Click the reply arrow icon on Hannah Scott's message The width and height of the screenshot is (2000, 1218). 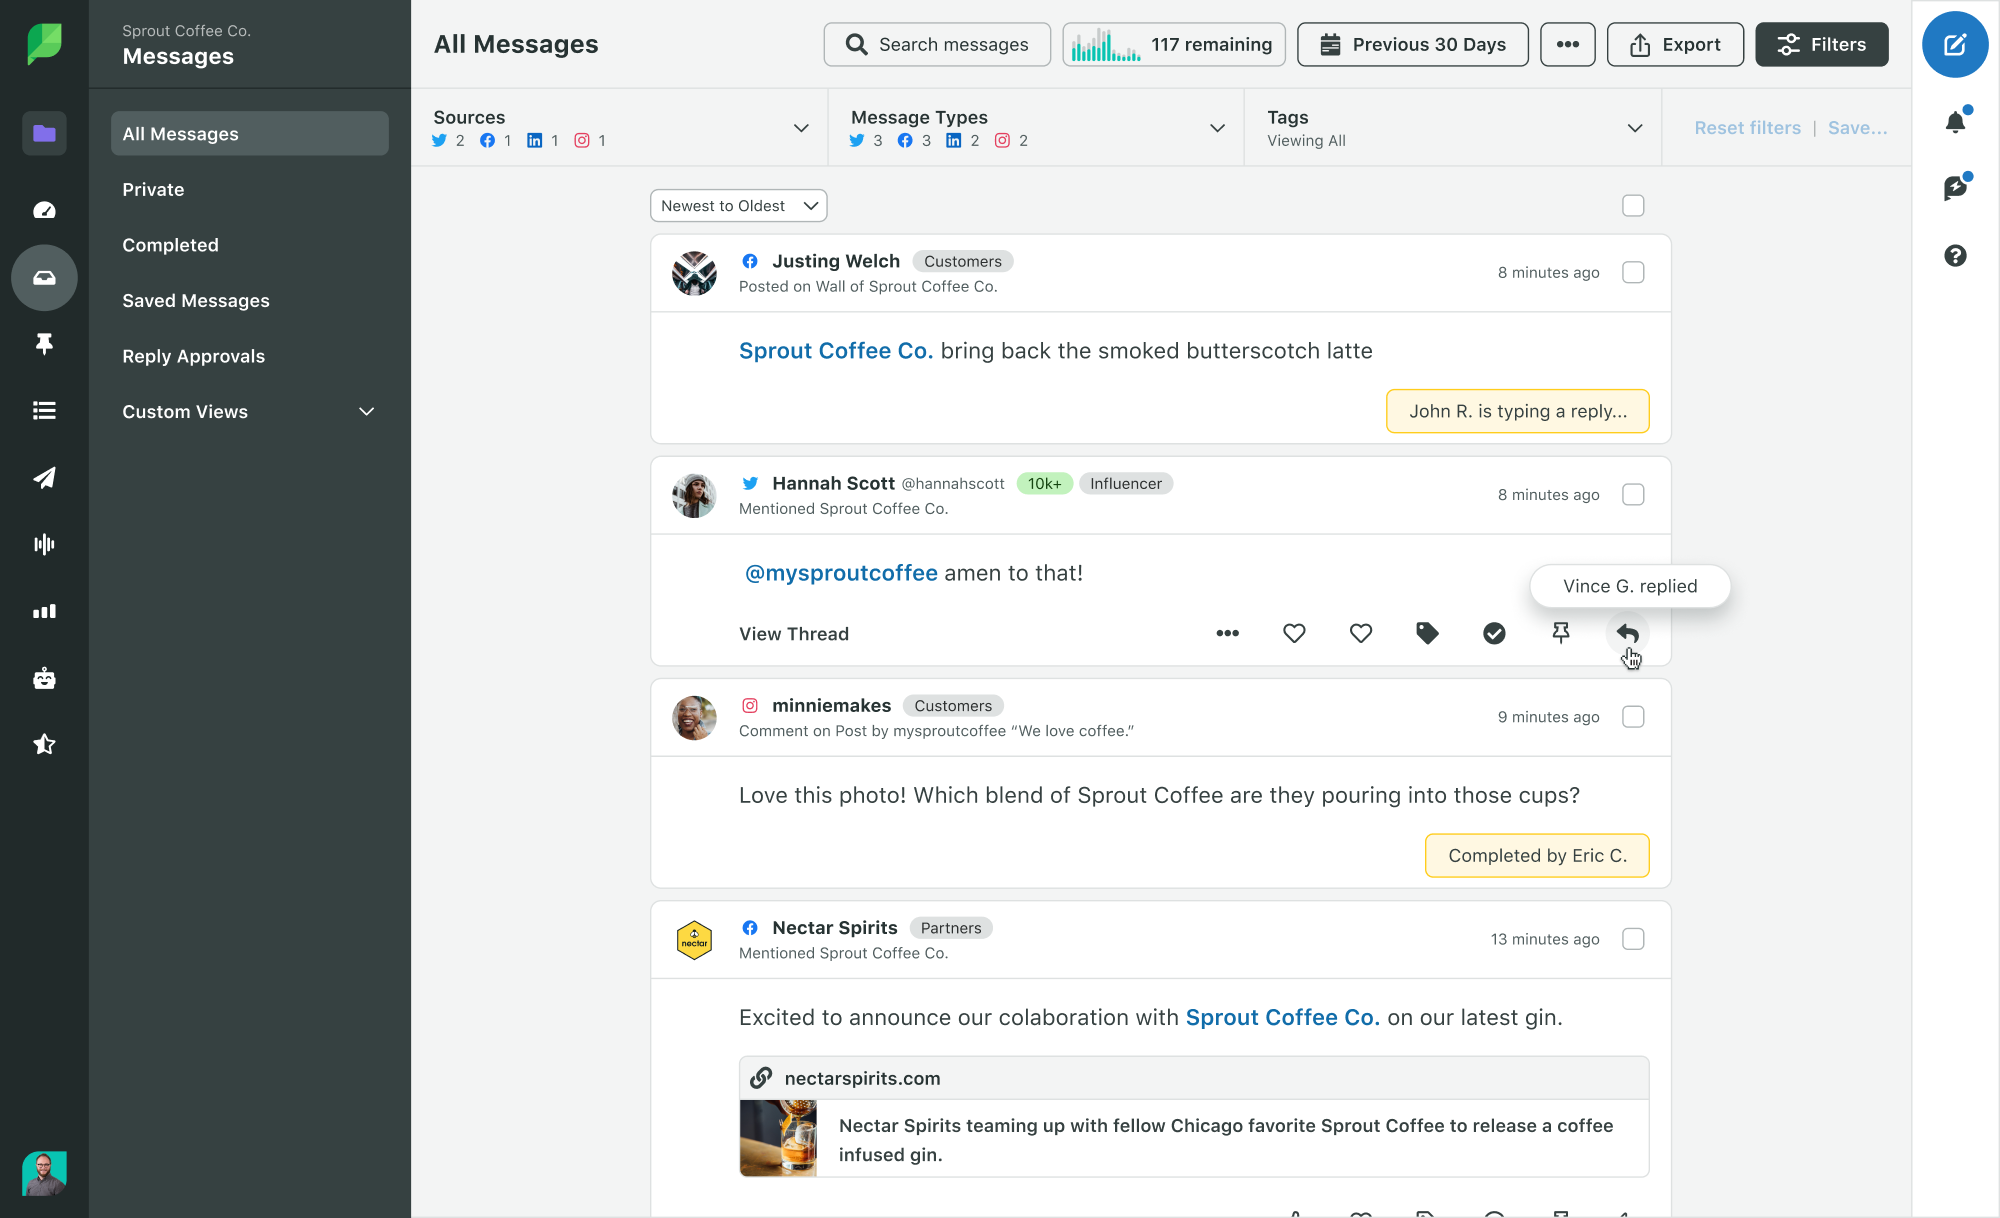tap(1627, 633)
